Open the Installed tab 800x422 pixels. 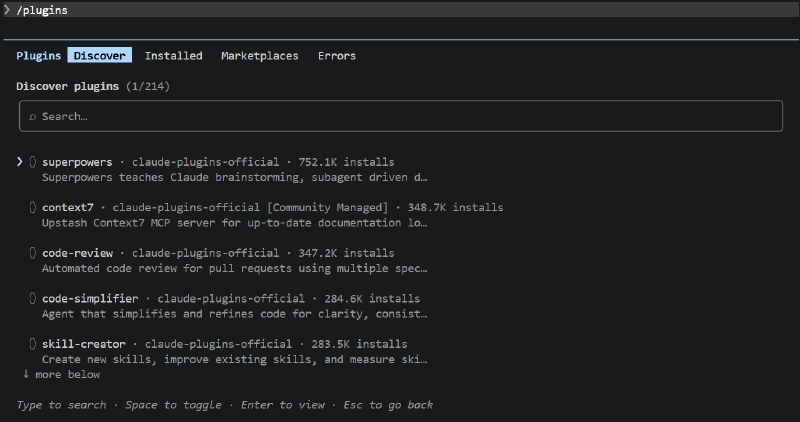point(173,56)
